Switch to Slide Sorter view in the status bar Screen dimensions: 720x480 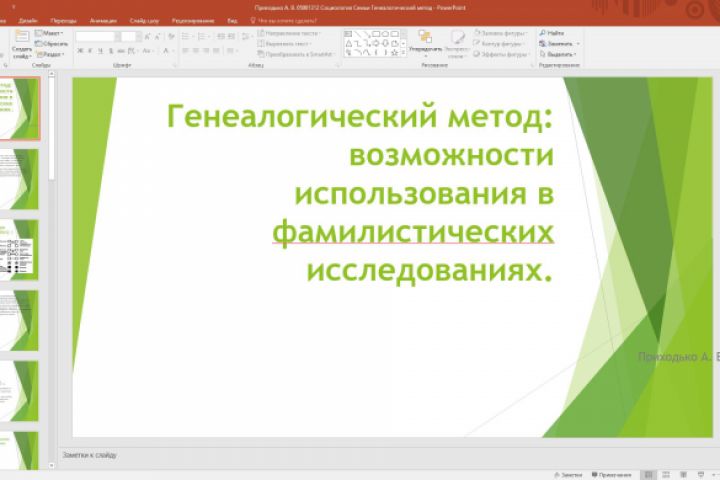(666, 475)
